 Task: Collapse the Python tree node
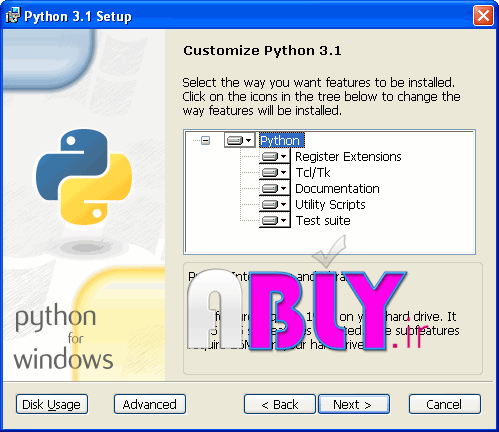point(206,140)
